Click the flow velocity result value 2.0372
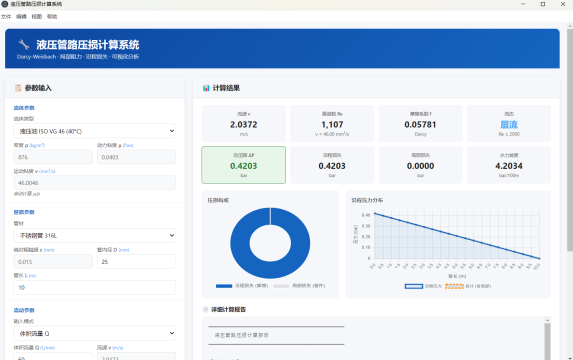Image resolution: width=573 pixels, height=360 pixels. coord(244,125)
